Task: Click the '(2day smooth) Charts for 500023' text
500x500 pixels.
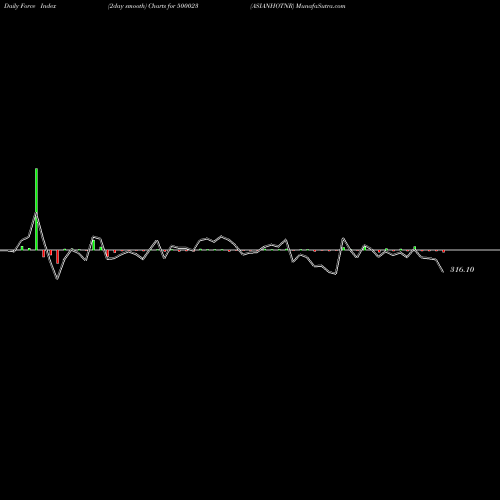Action: (153, 6)
